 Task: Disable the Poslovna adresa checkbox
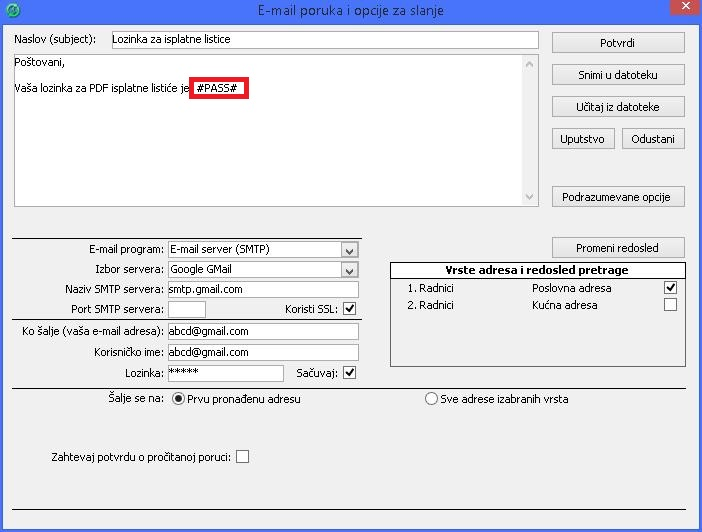click(x=670, y=288)
